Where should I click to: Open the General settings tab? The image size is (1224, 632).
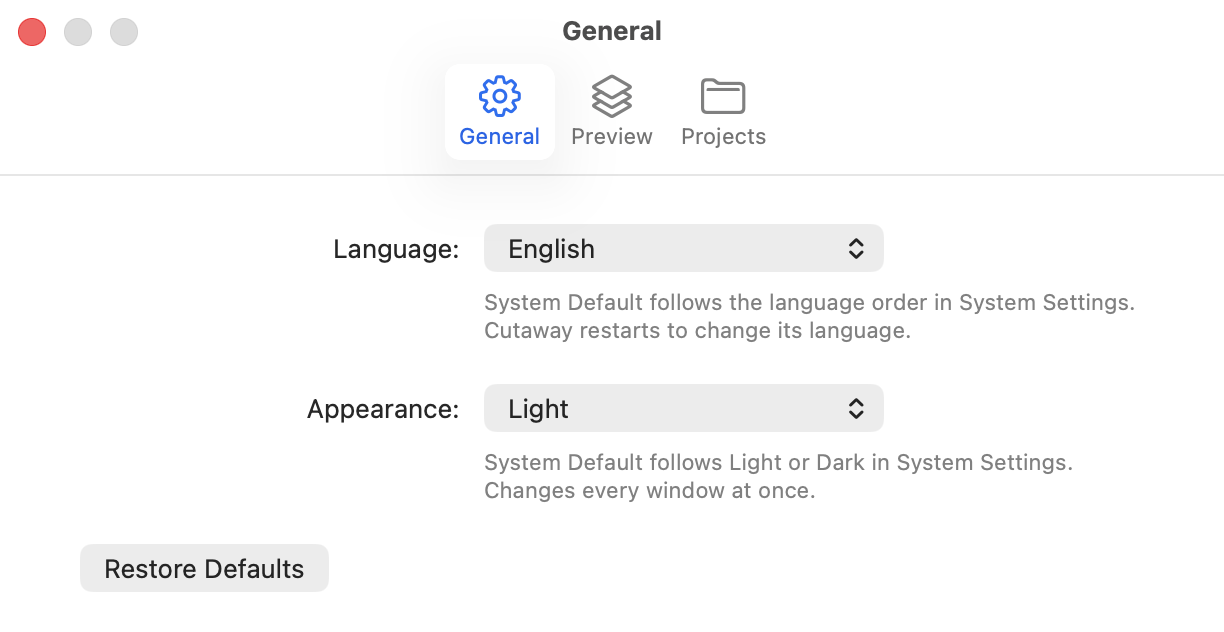[499, 112]
